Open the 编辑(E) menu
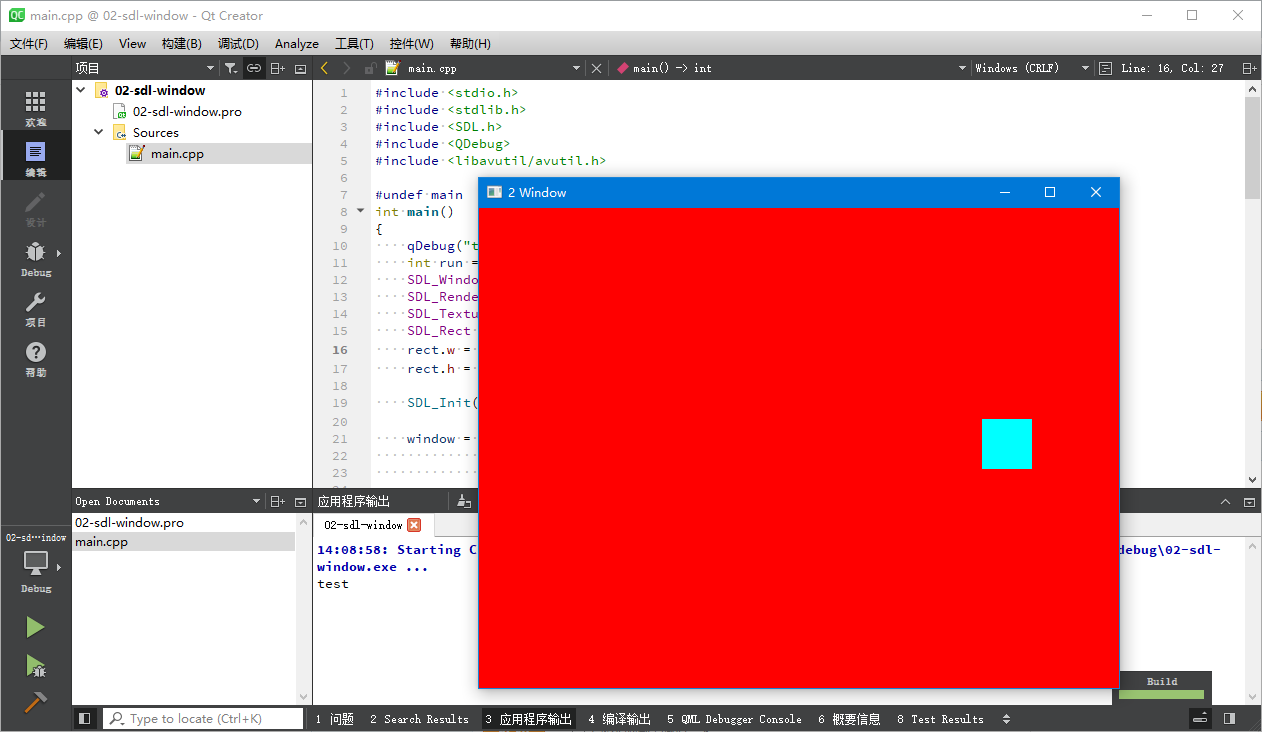The image size is (1262, 732). coord(83,44)
